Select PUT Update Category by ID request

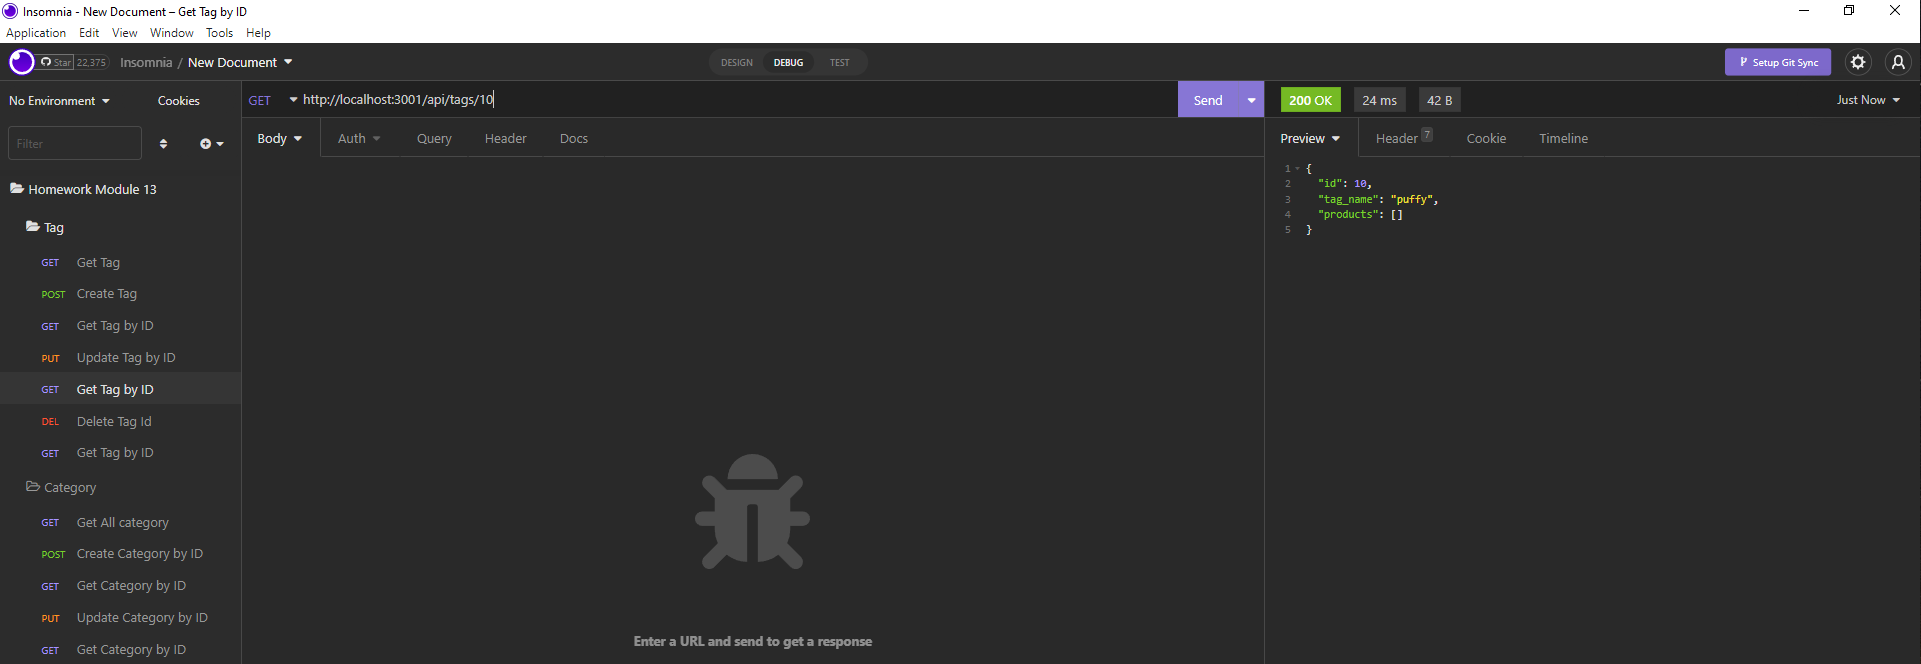click(x=142, y=618)
